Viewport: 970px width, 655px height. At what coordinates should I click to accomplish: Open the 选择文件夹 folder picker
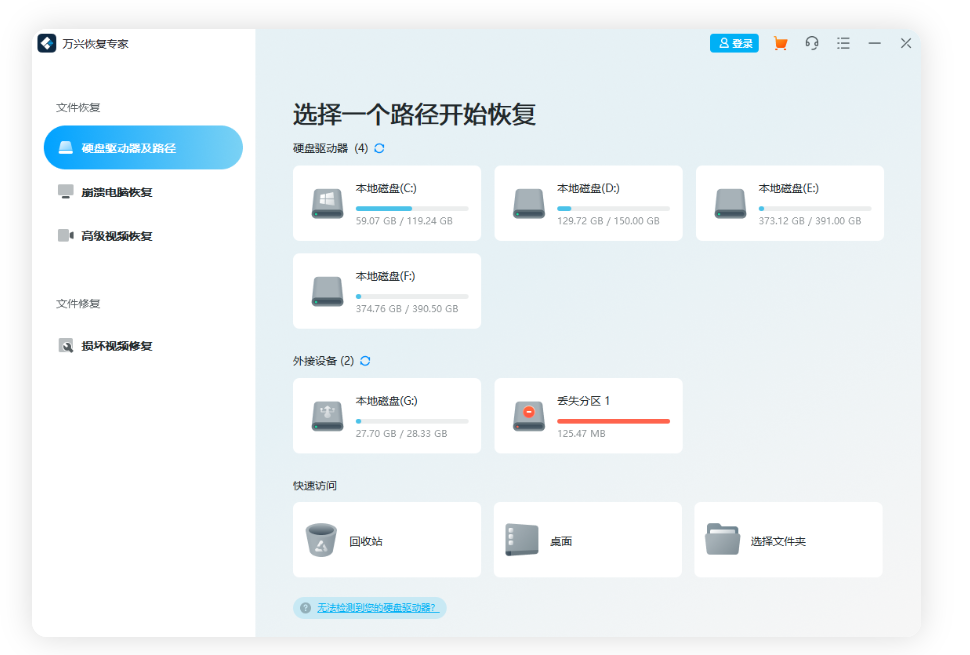tap(789, 539)
